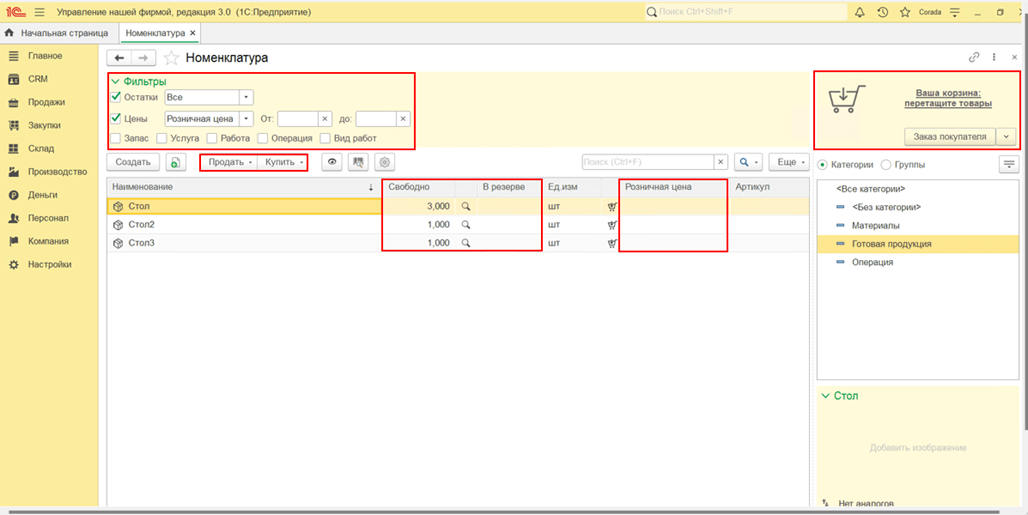Click the eye icon in list toolbar
The width and height of the screenshot is (1028, 515).
332,162
